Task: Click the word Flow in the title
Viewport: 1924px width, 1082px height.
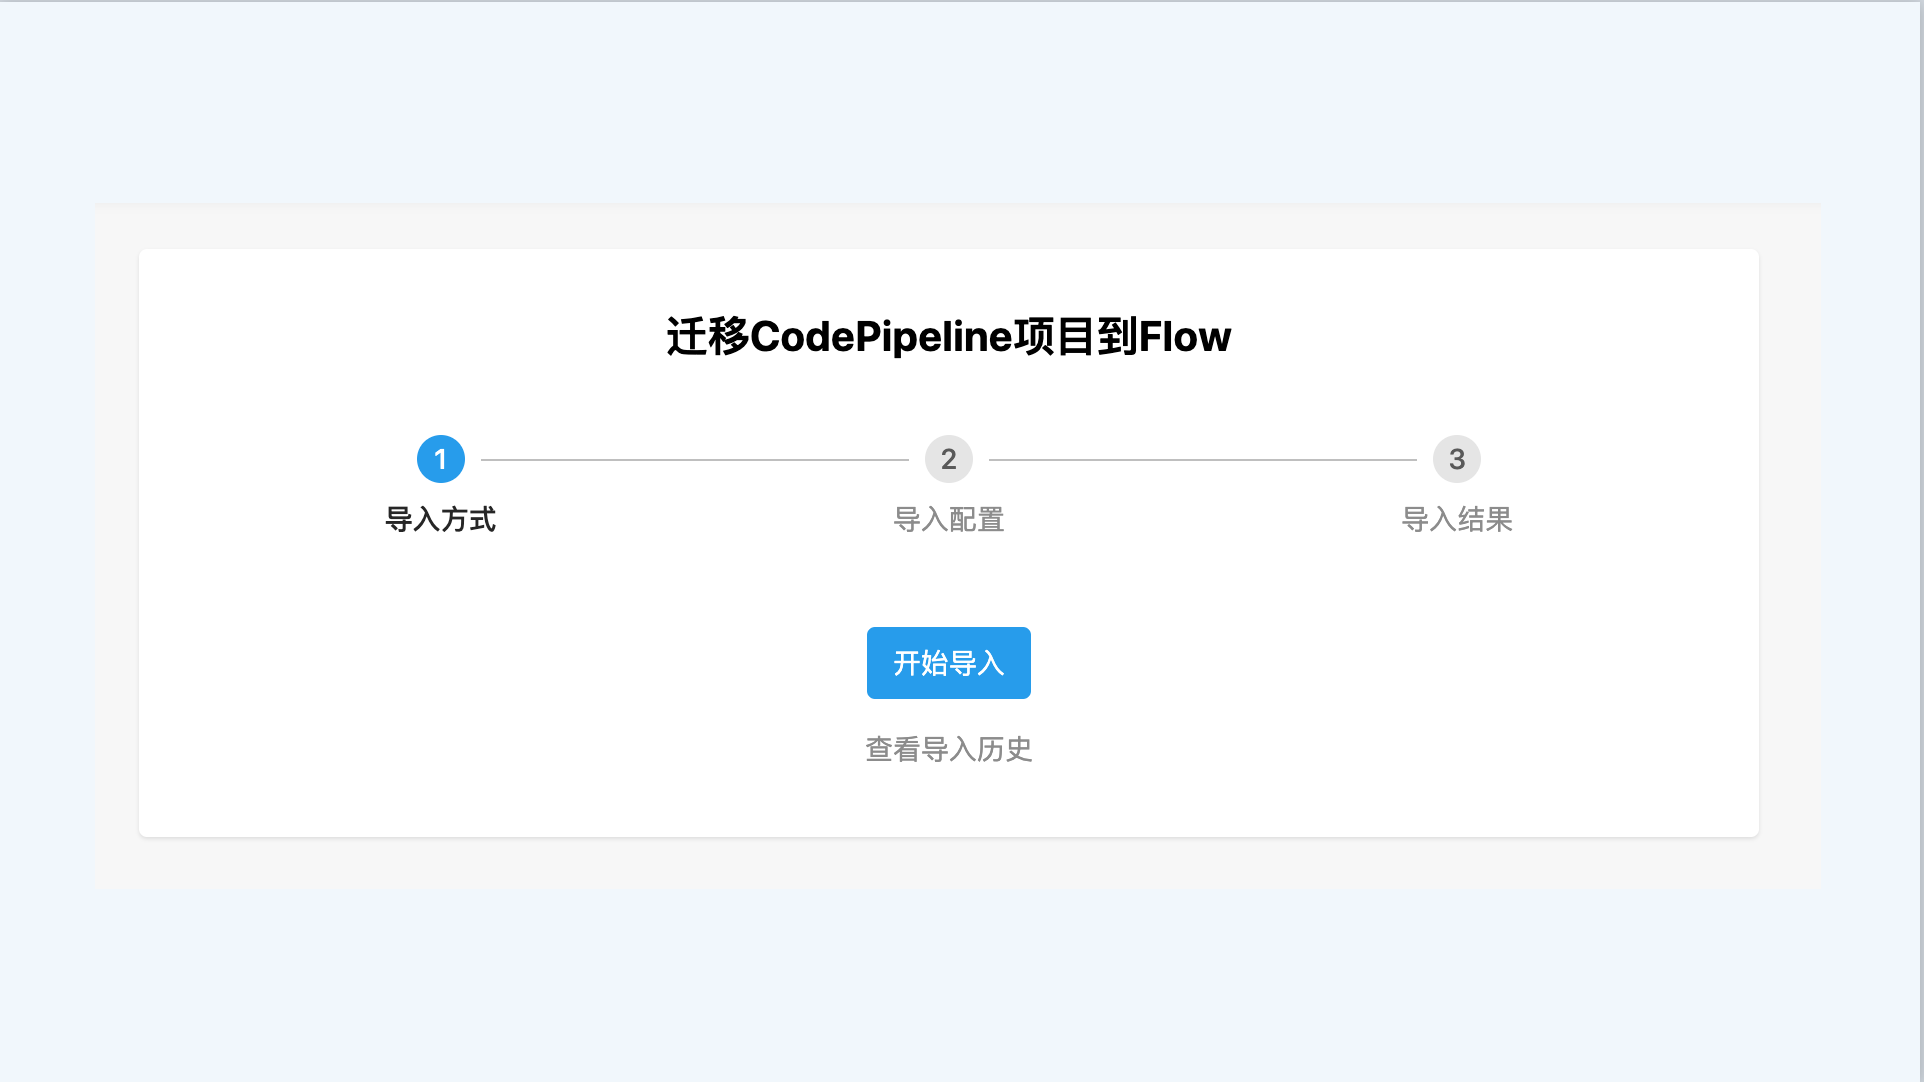Action: (1185, 336)
